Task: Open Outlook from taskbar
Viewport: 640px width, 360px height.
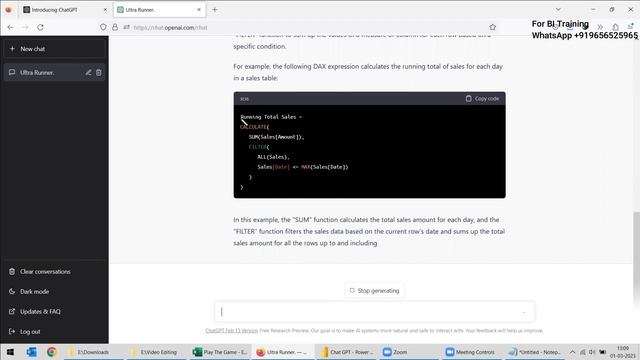Action: 31,352
